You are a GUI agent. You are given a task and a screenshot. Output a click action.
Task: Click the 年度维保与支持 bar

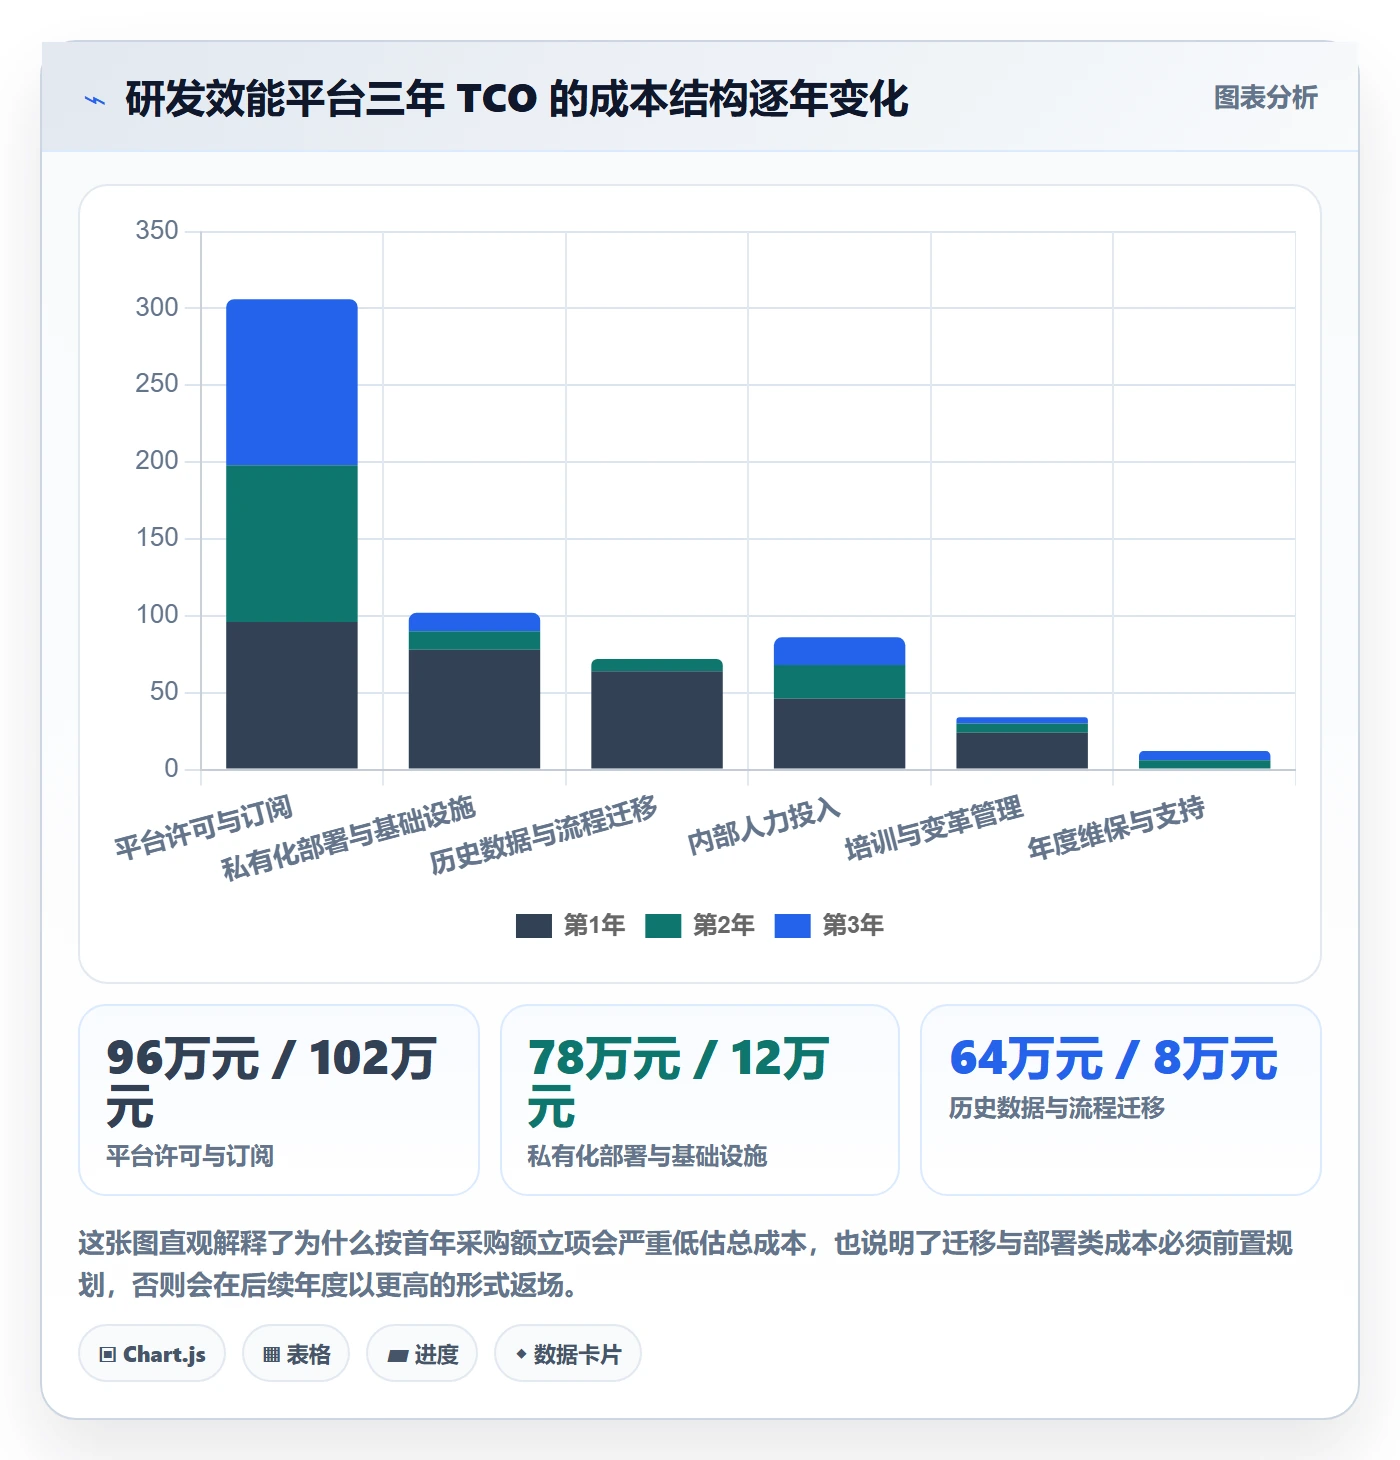(1204, 760)
